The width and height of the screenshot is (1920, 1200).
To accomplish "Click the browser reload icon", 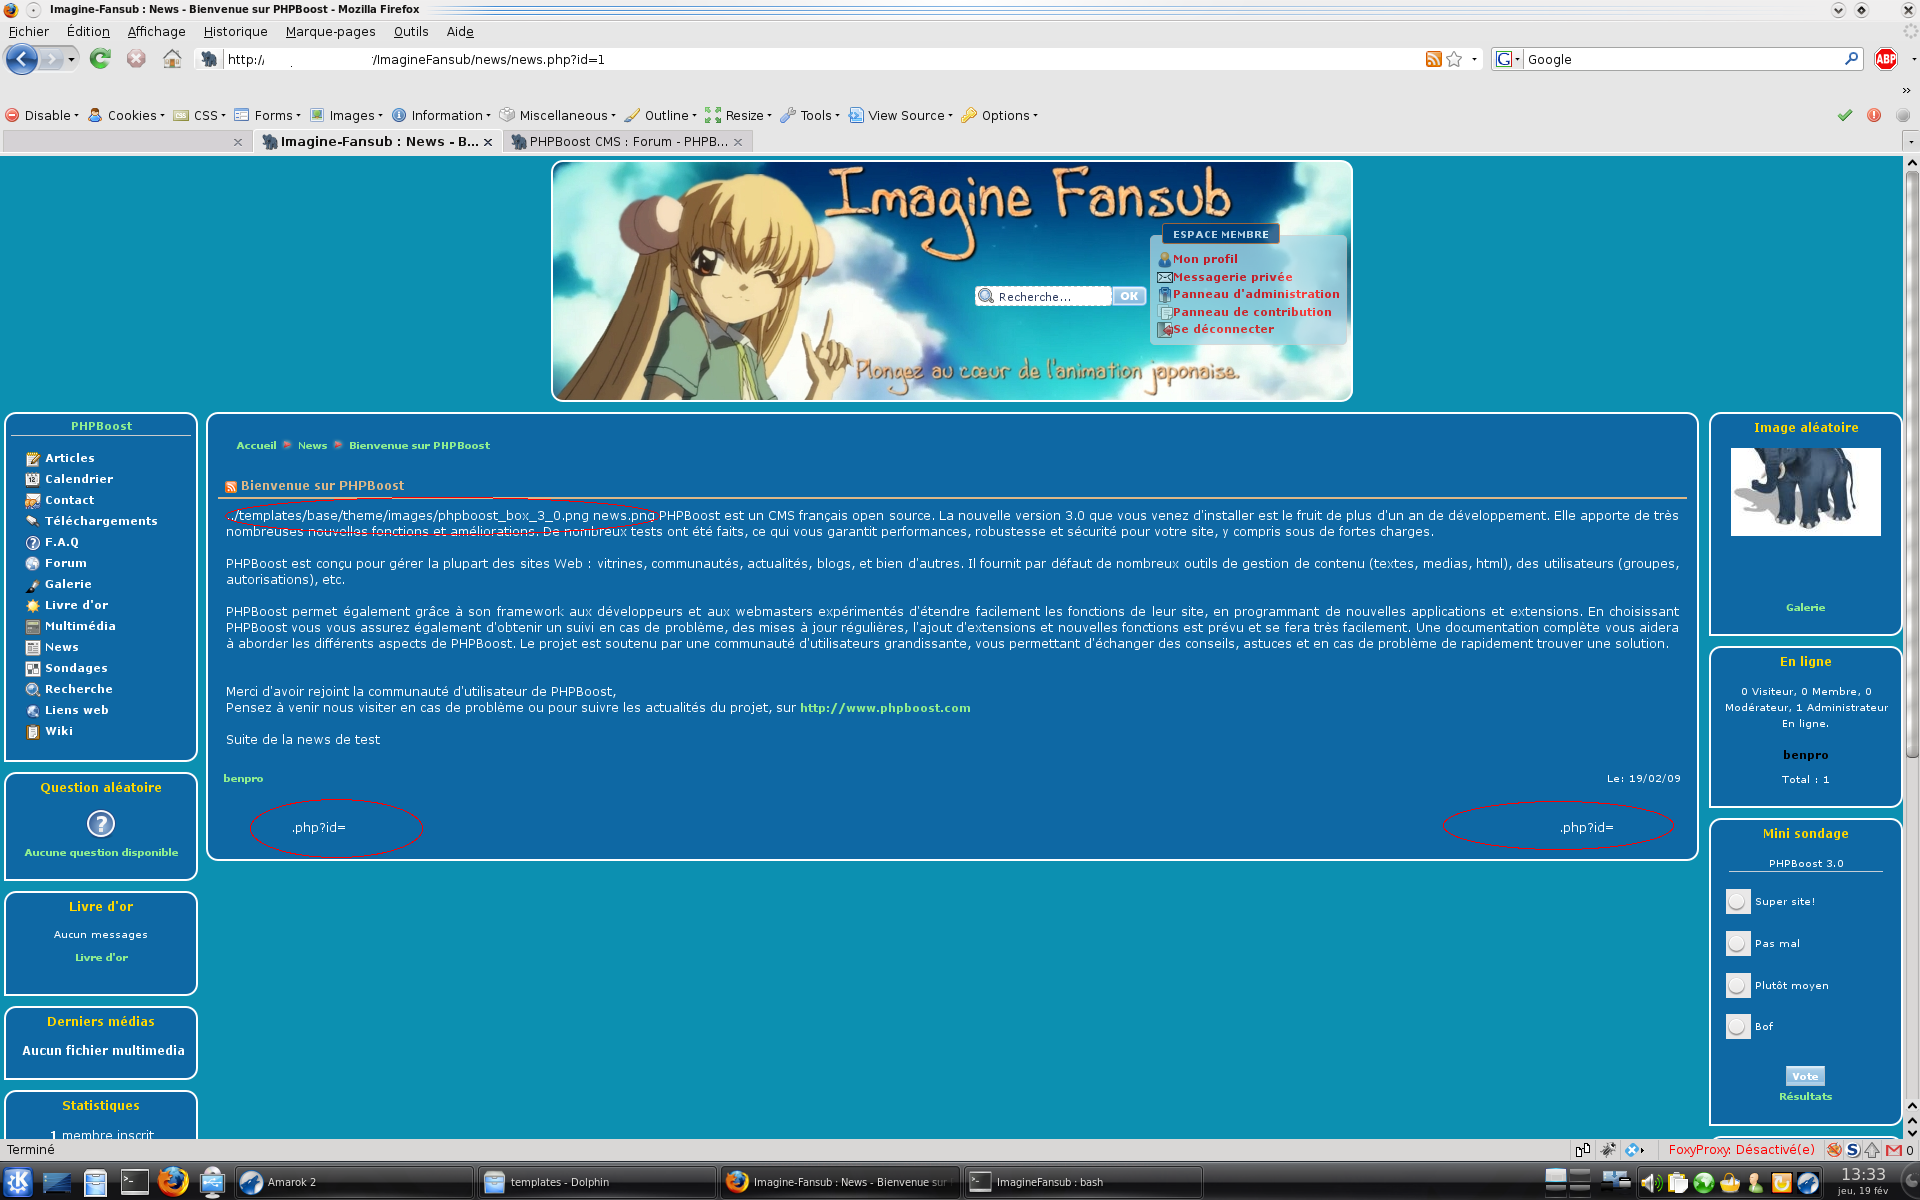I will click(x=100, y=59).
